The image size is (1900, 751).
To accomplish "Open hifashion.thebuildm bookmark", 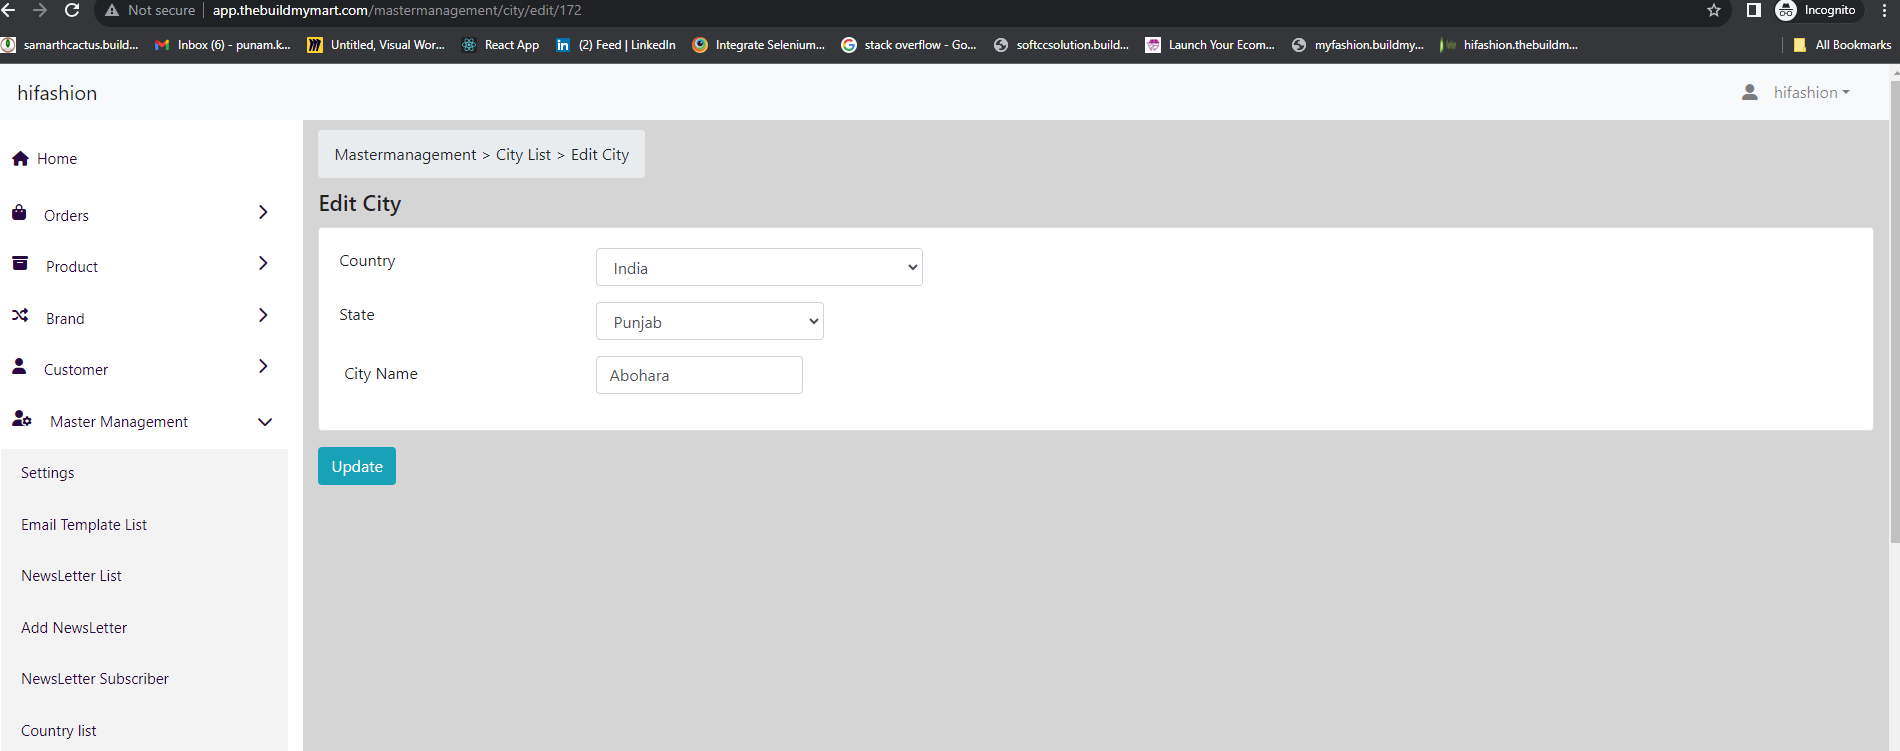I will coord(1509,45).
